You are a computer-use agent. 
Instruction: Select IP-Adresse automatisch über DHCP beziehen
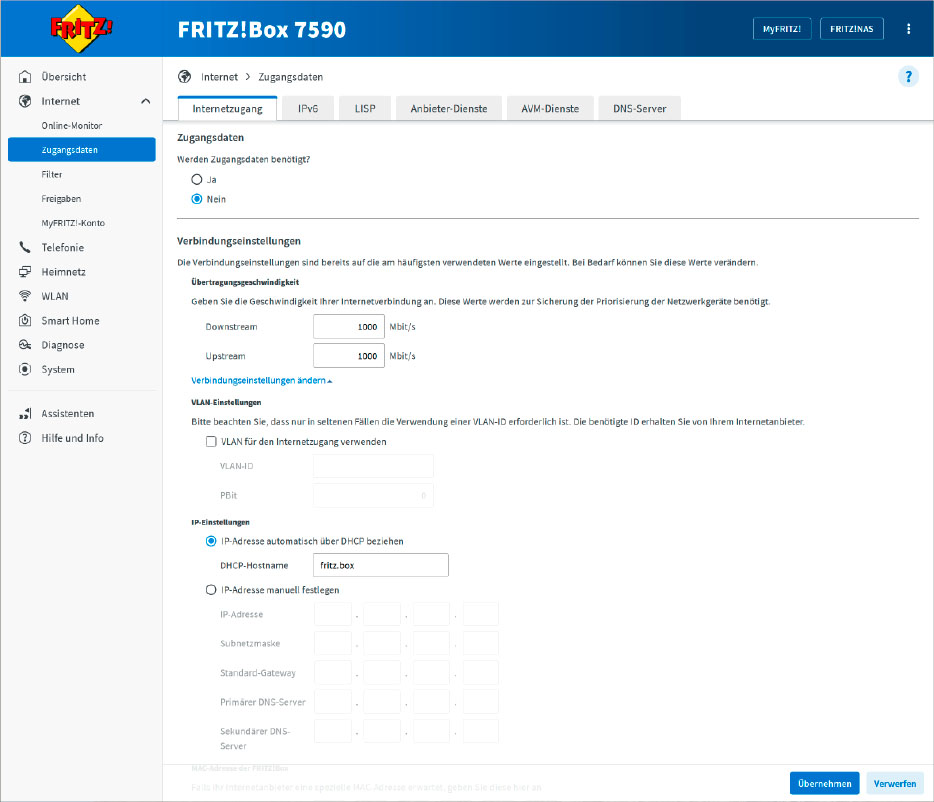211,541
